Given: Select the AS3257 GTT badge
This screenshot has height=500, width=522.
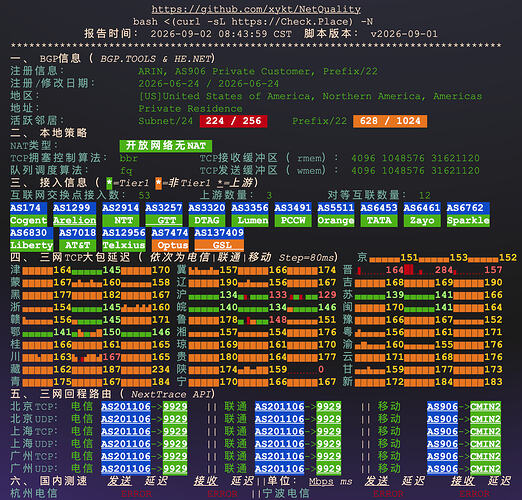Looking at the screenshot, I should click(x=164, y=214).
